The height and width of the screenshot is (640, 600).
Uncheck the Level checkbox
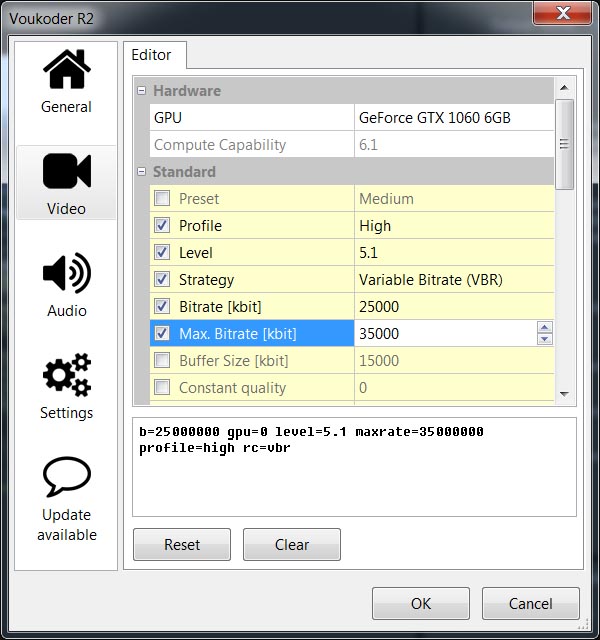(162, 252)
